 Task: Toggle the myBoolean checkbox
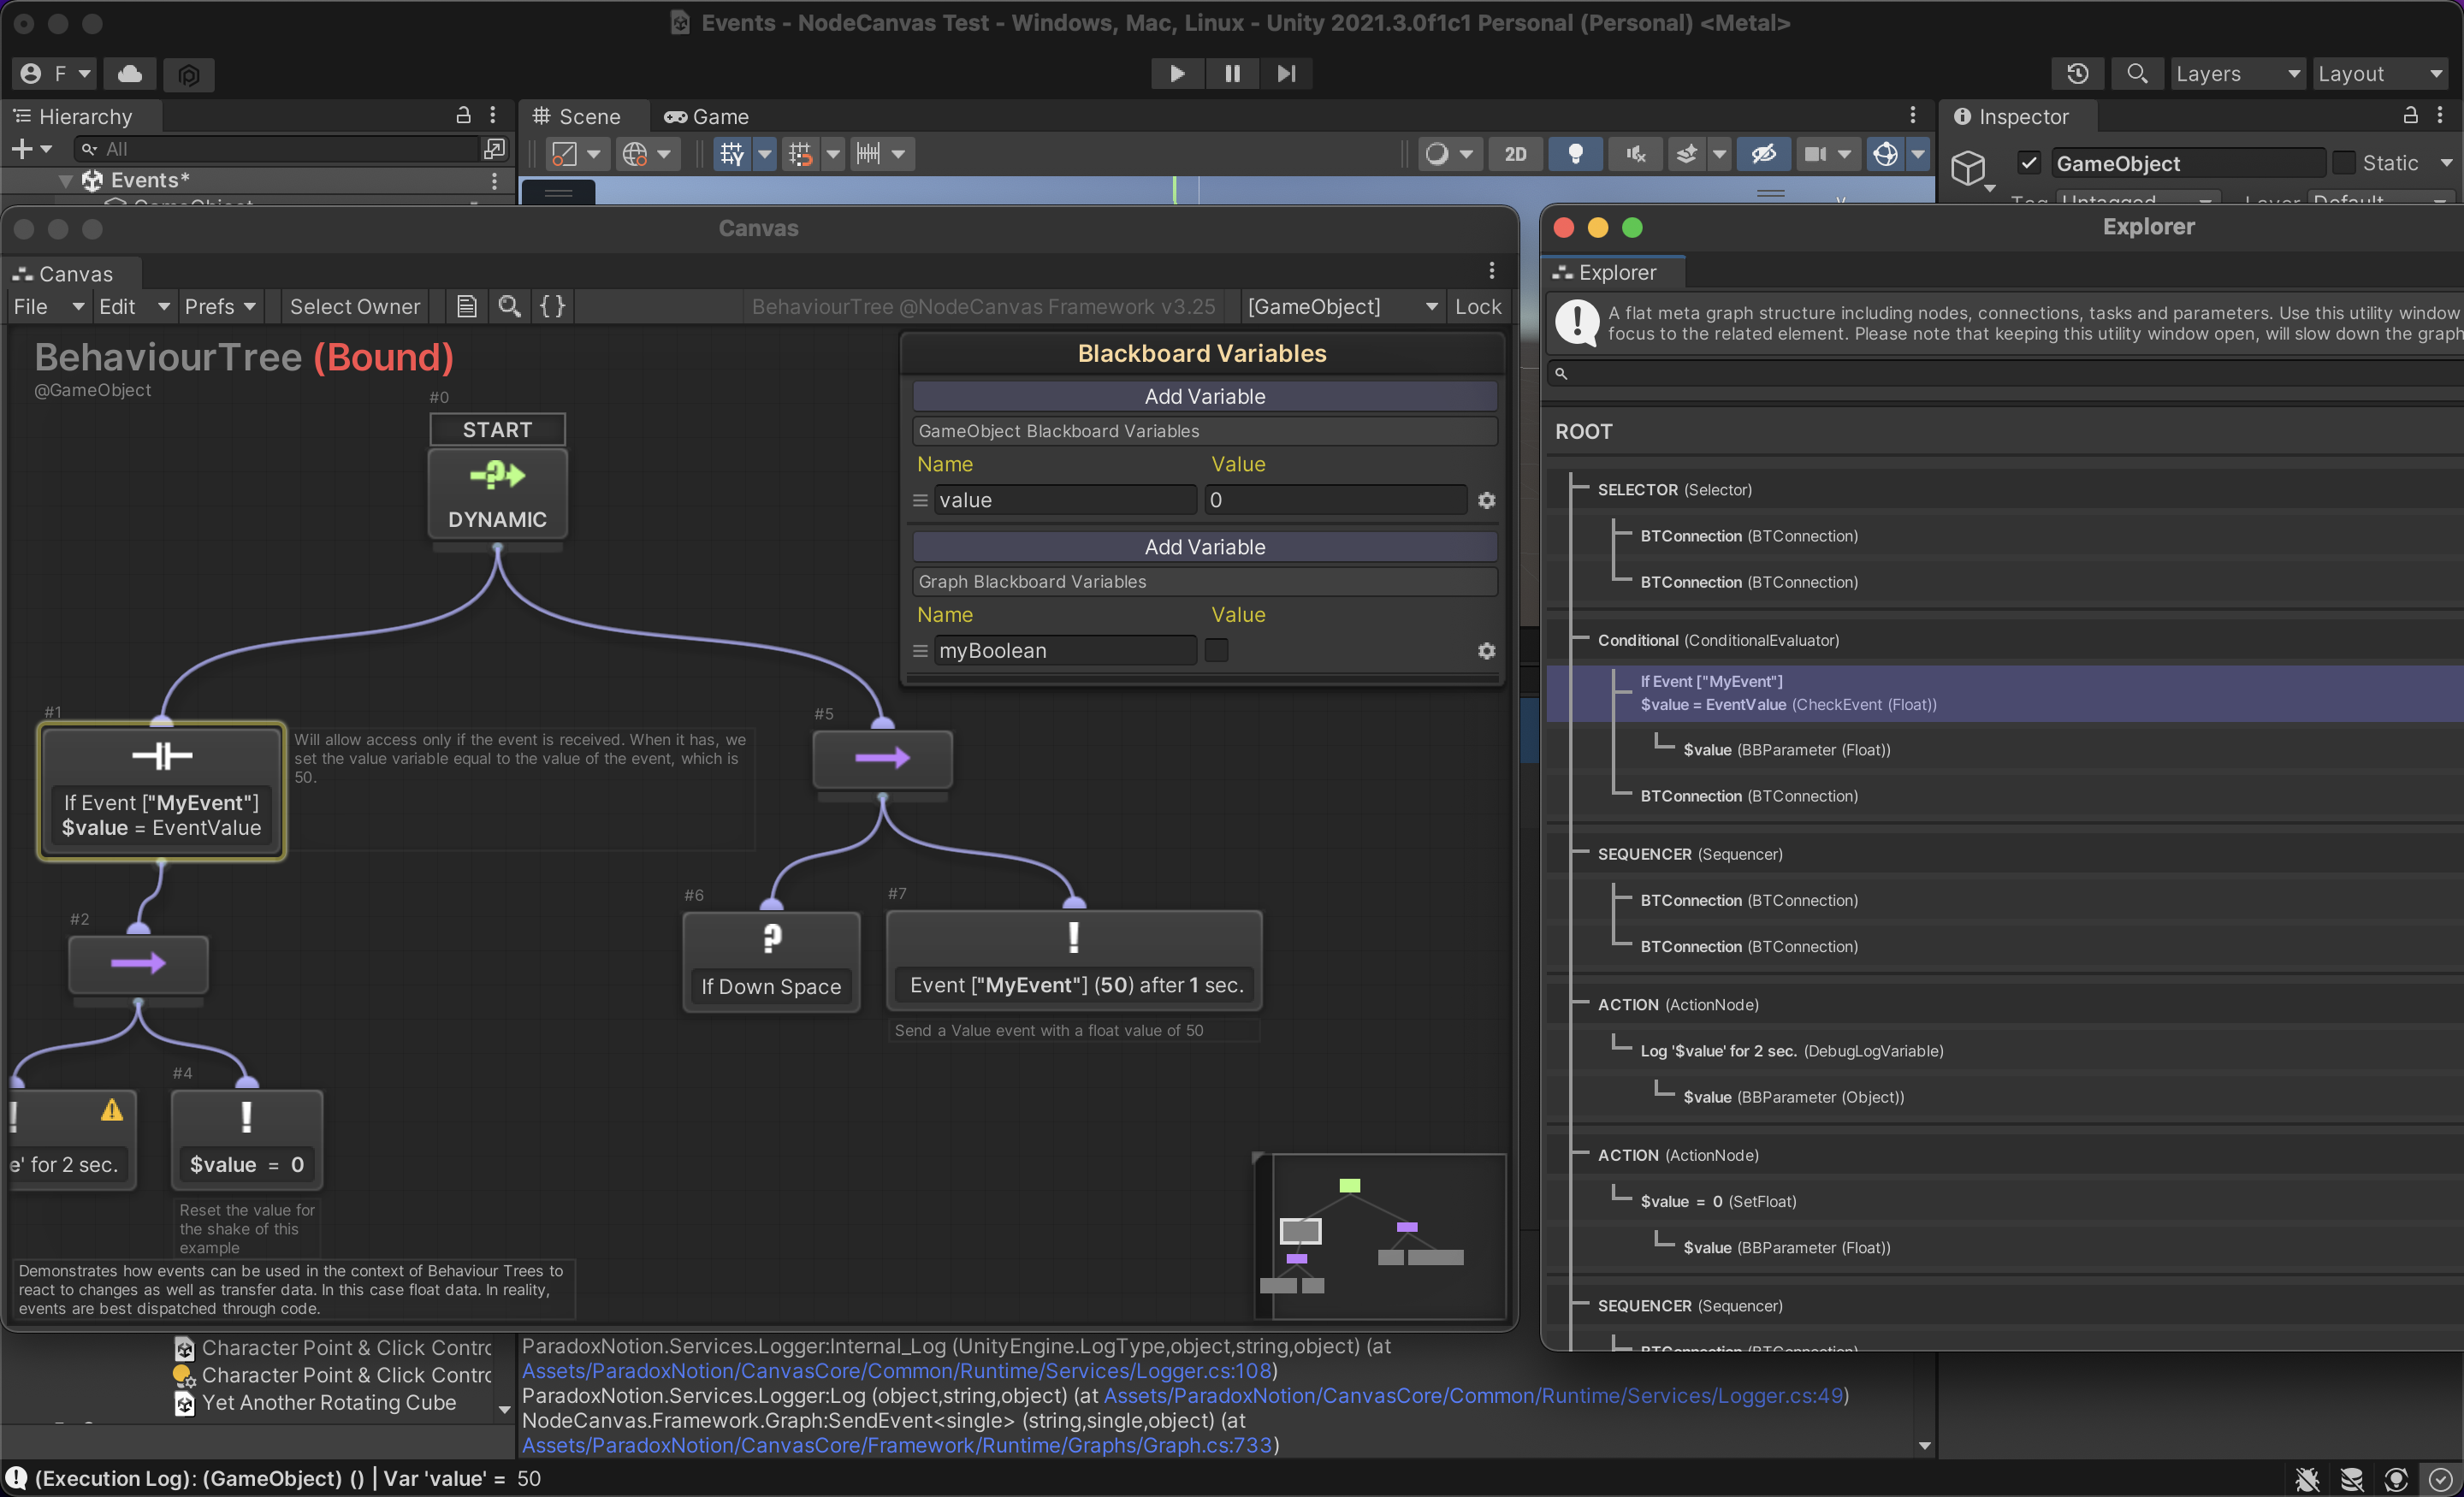point(1216,650)
